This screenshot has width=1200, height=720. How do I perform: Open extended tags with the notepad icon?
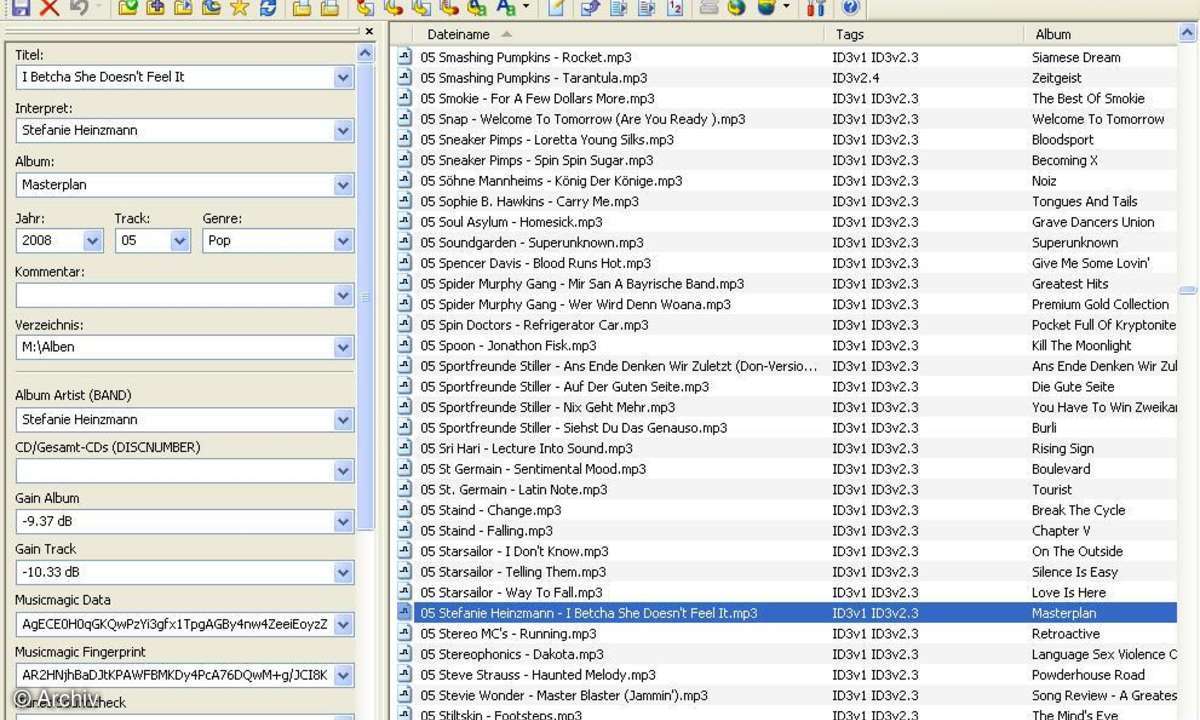coord(556,8)
